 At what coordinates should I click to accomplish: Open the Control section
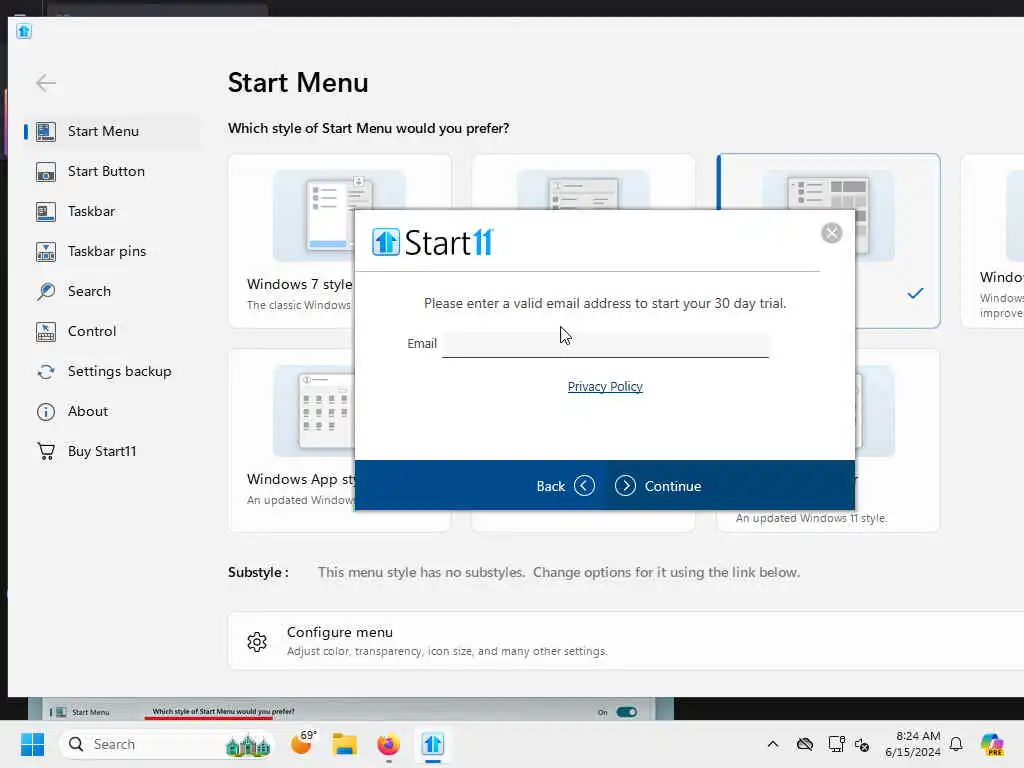(x=111, y=331)
